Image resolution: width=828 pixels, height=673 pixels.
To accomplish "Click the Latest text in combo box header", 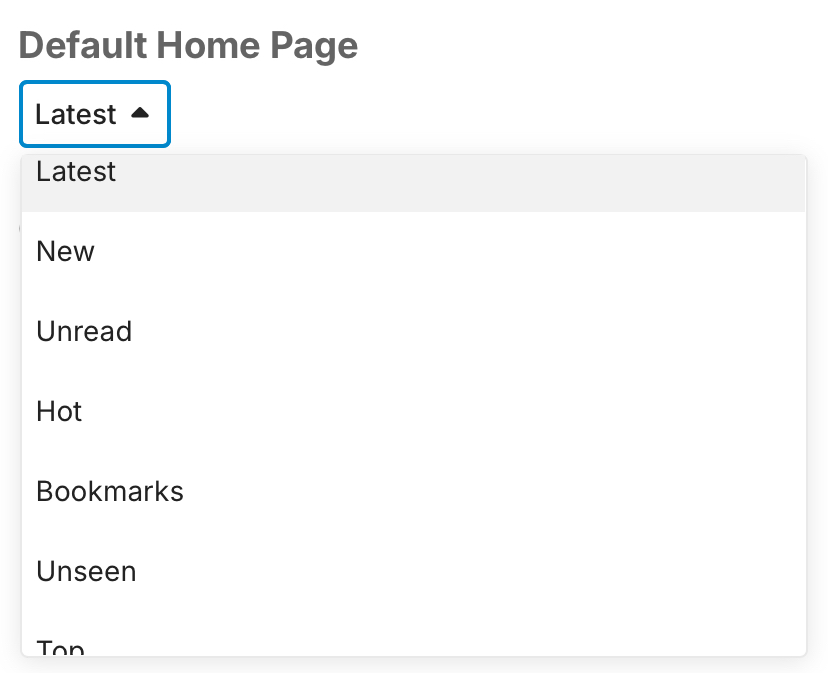I will click(x=76, y=114).
